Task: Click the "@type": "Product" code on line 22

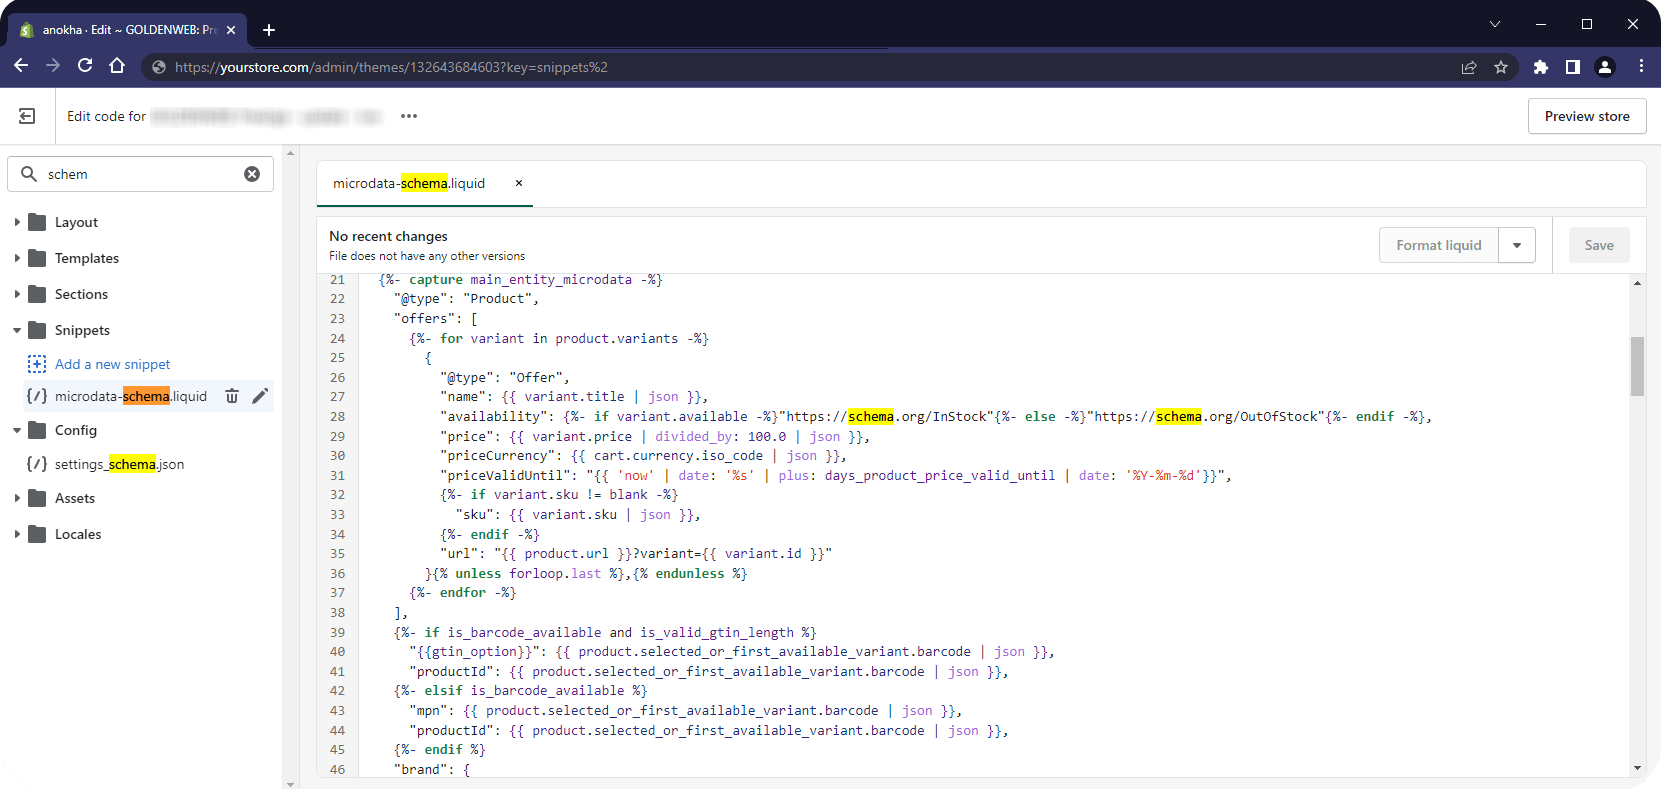Action: point(466,299)
